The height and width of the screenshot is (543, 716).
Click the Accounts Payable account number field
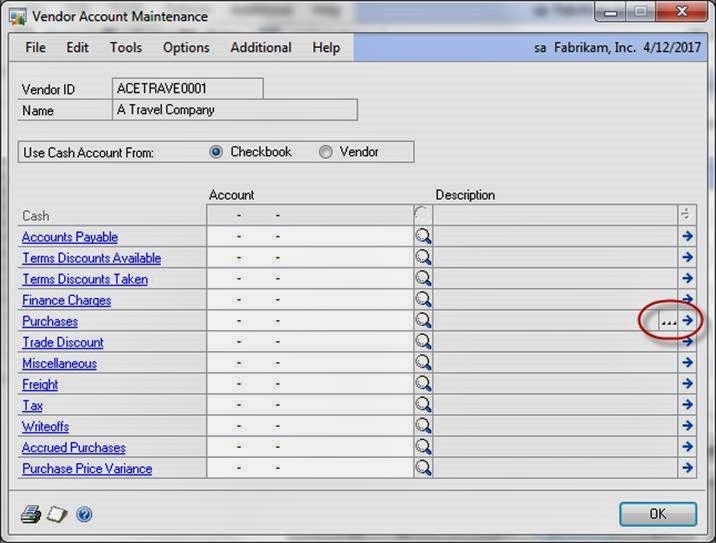[310, 237]
